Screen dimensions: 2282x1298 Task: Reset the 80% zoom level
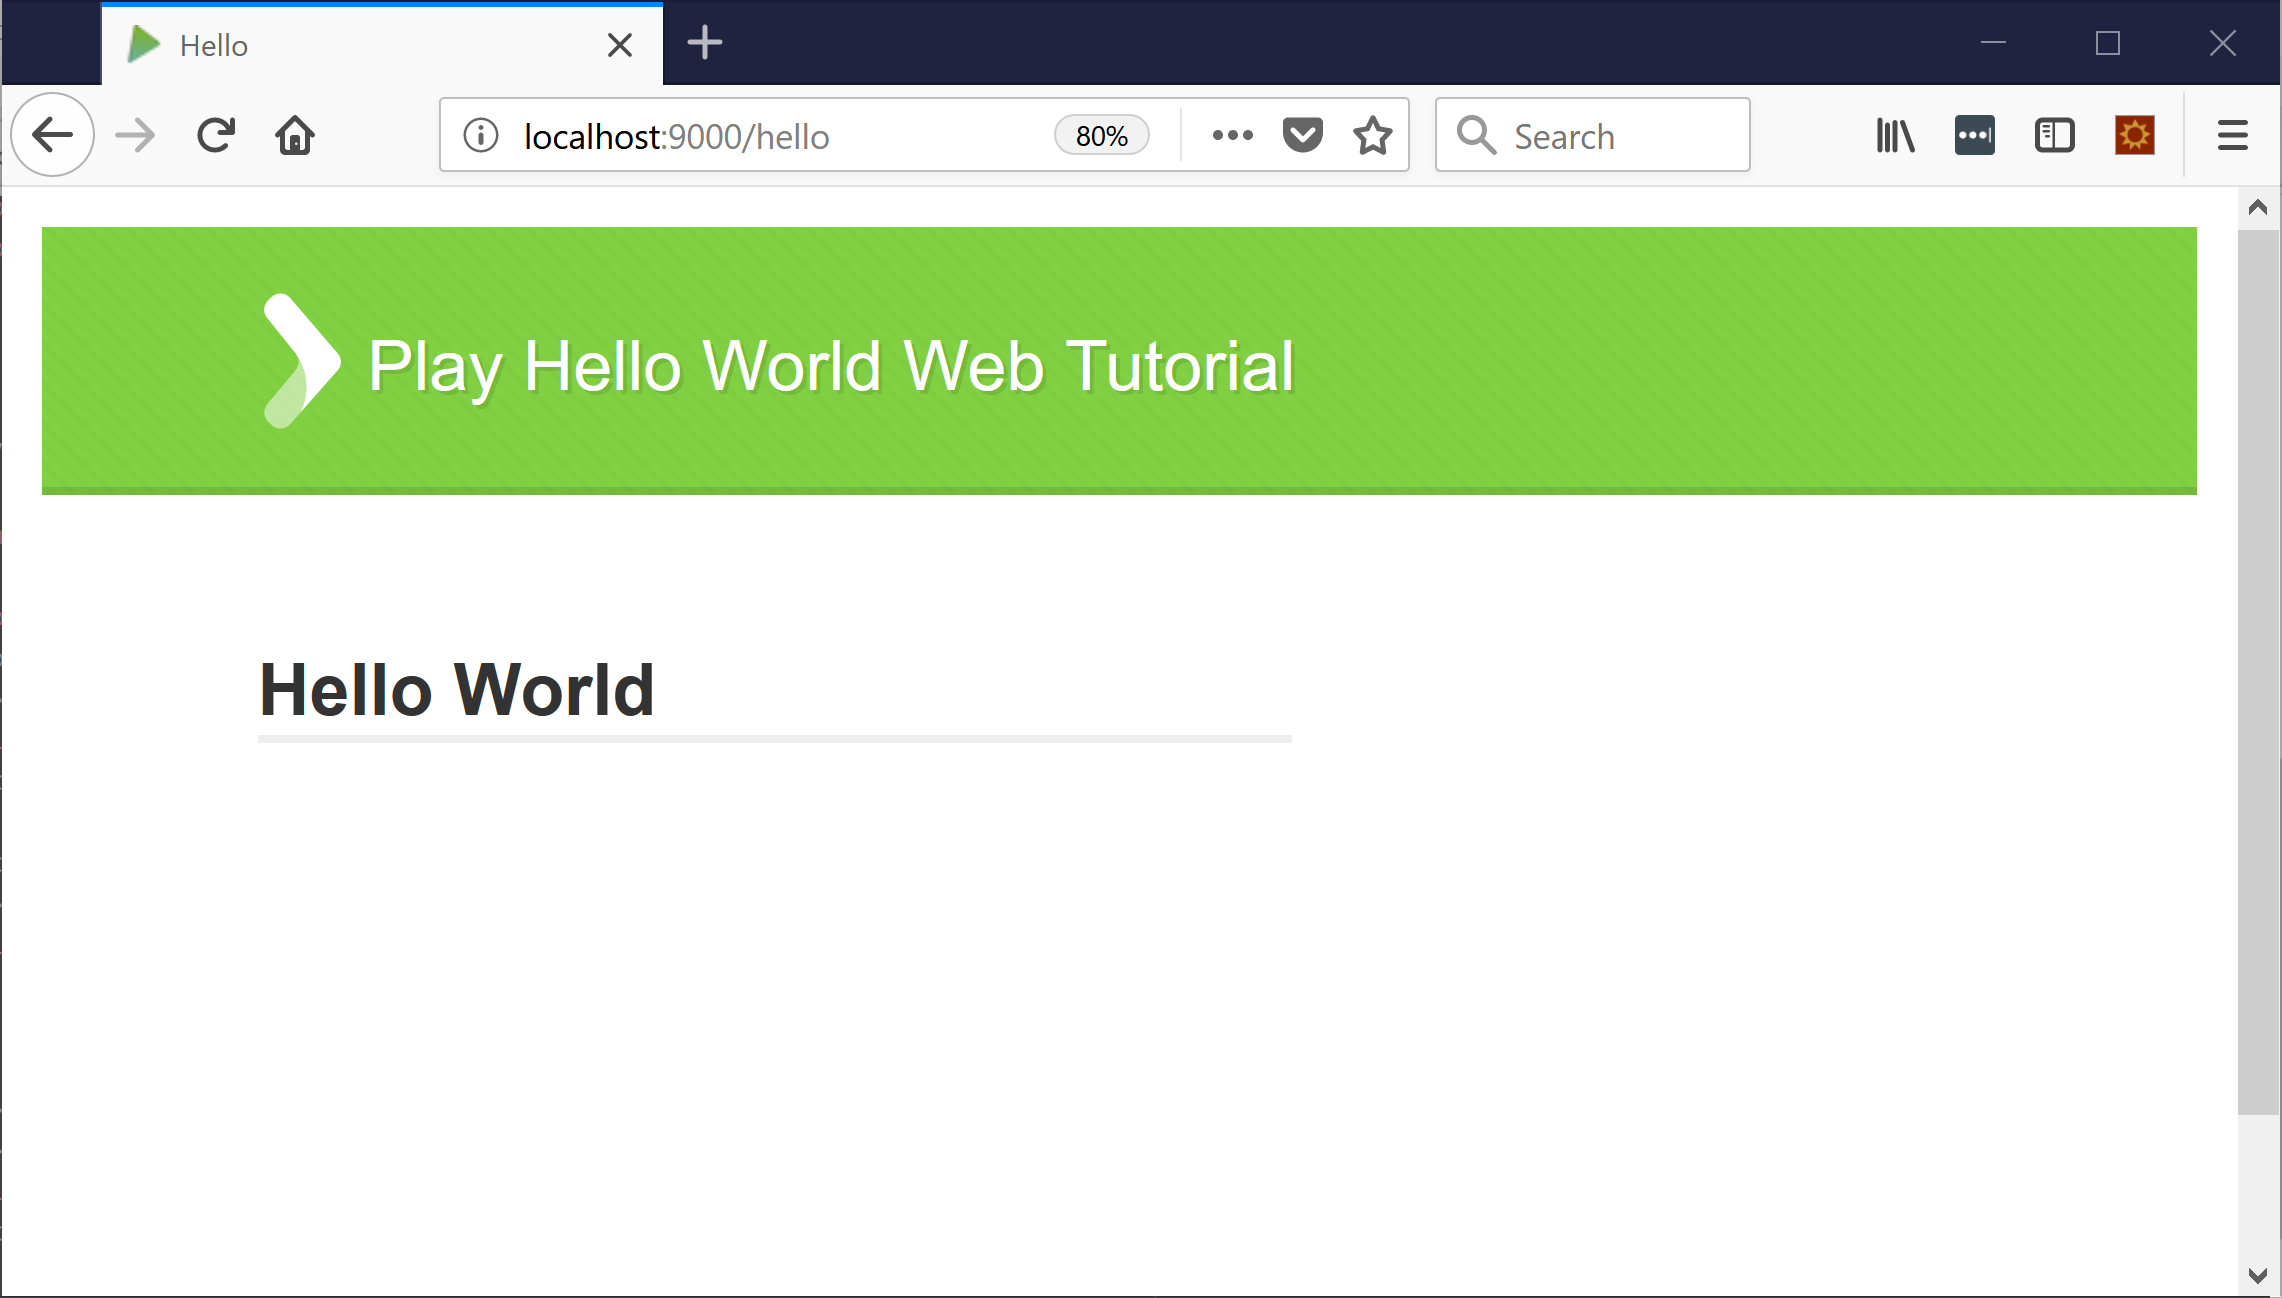tap(1101, 135)
